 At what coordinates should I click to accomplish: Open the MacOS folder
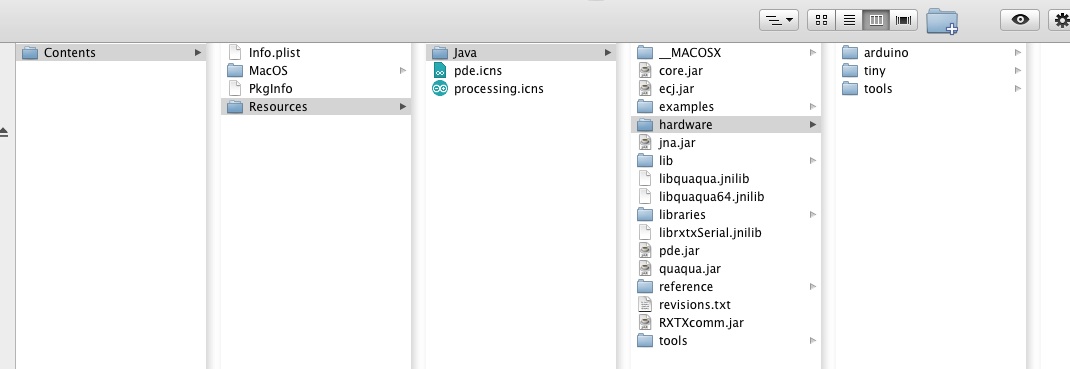coord(316,70)
